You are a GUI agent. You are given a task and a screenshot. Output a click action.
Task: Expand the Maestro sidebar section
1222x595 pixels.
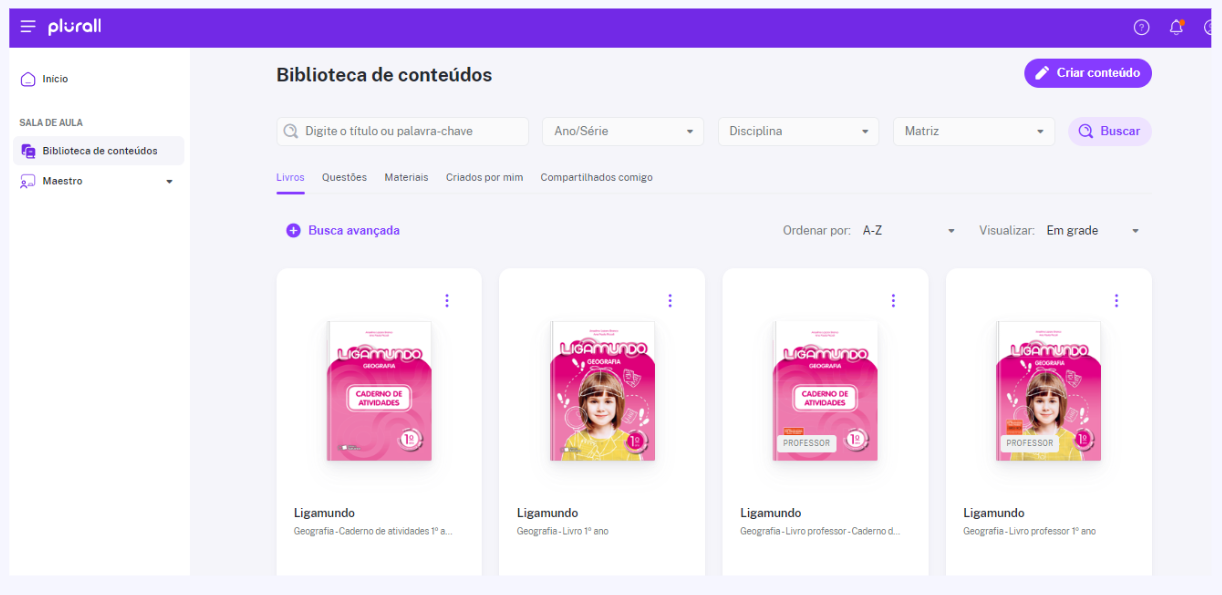[x=169, y=182]
